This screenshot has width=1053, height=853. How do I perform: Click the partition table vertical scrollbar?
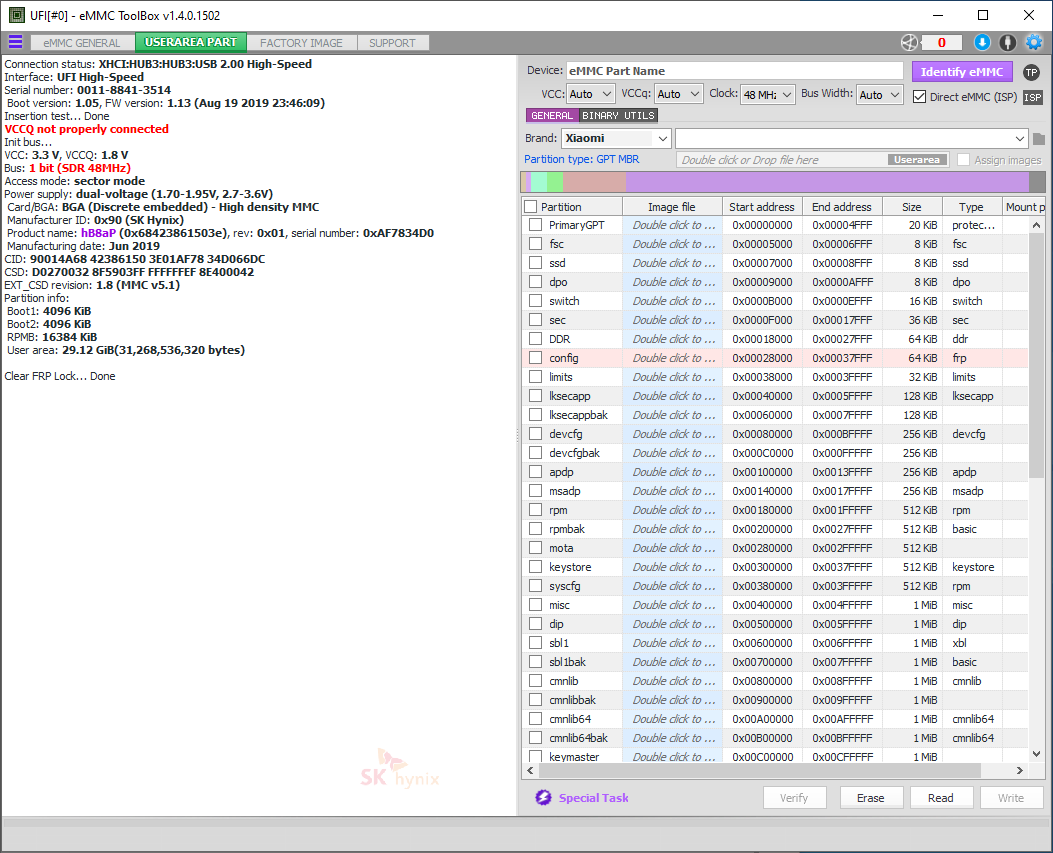pyautogui.click(x=1036, y=356)
